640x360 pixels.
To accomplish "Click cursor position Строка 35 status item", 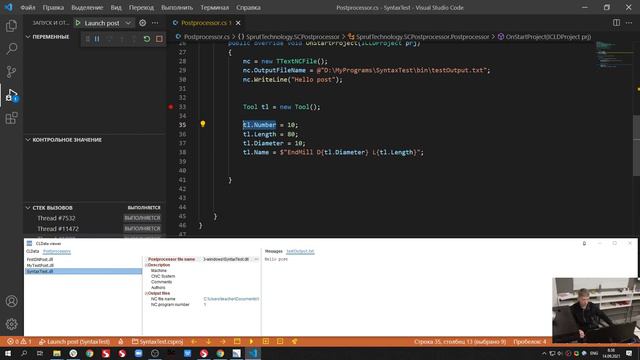I will coord(460,342).
